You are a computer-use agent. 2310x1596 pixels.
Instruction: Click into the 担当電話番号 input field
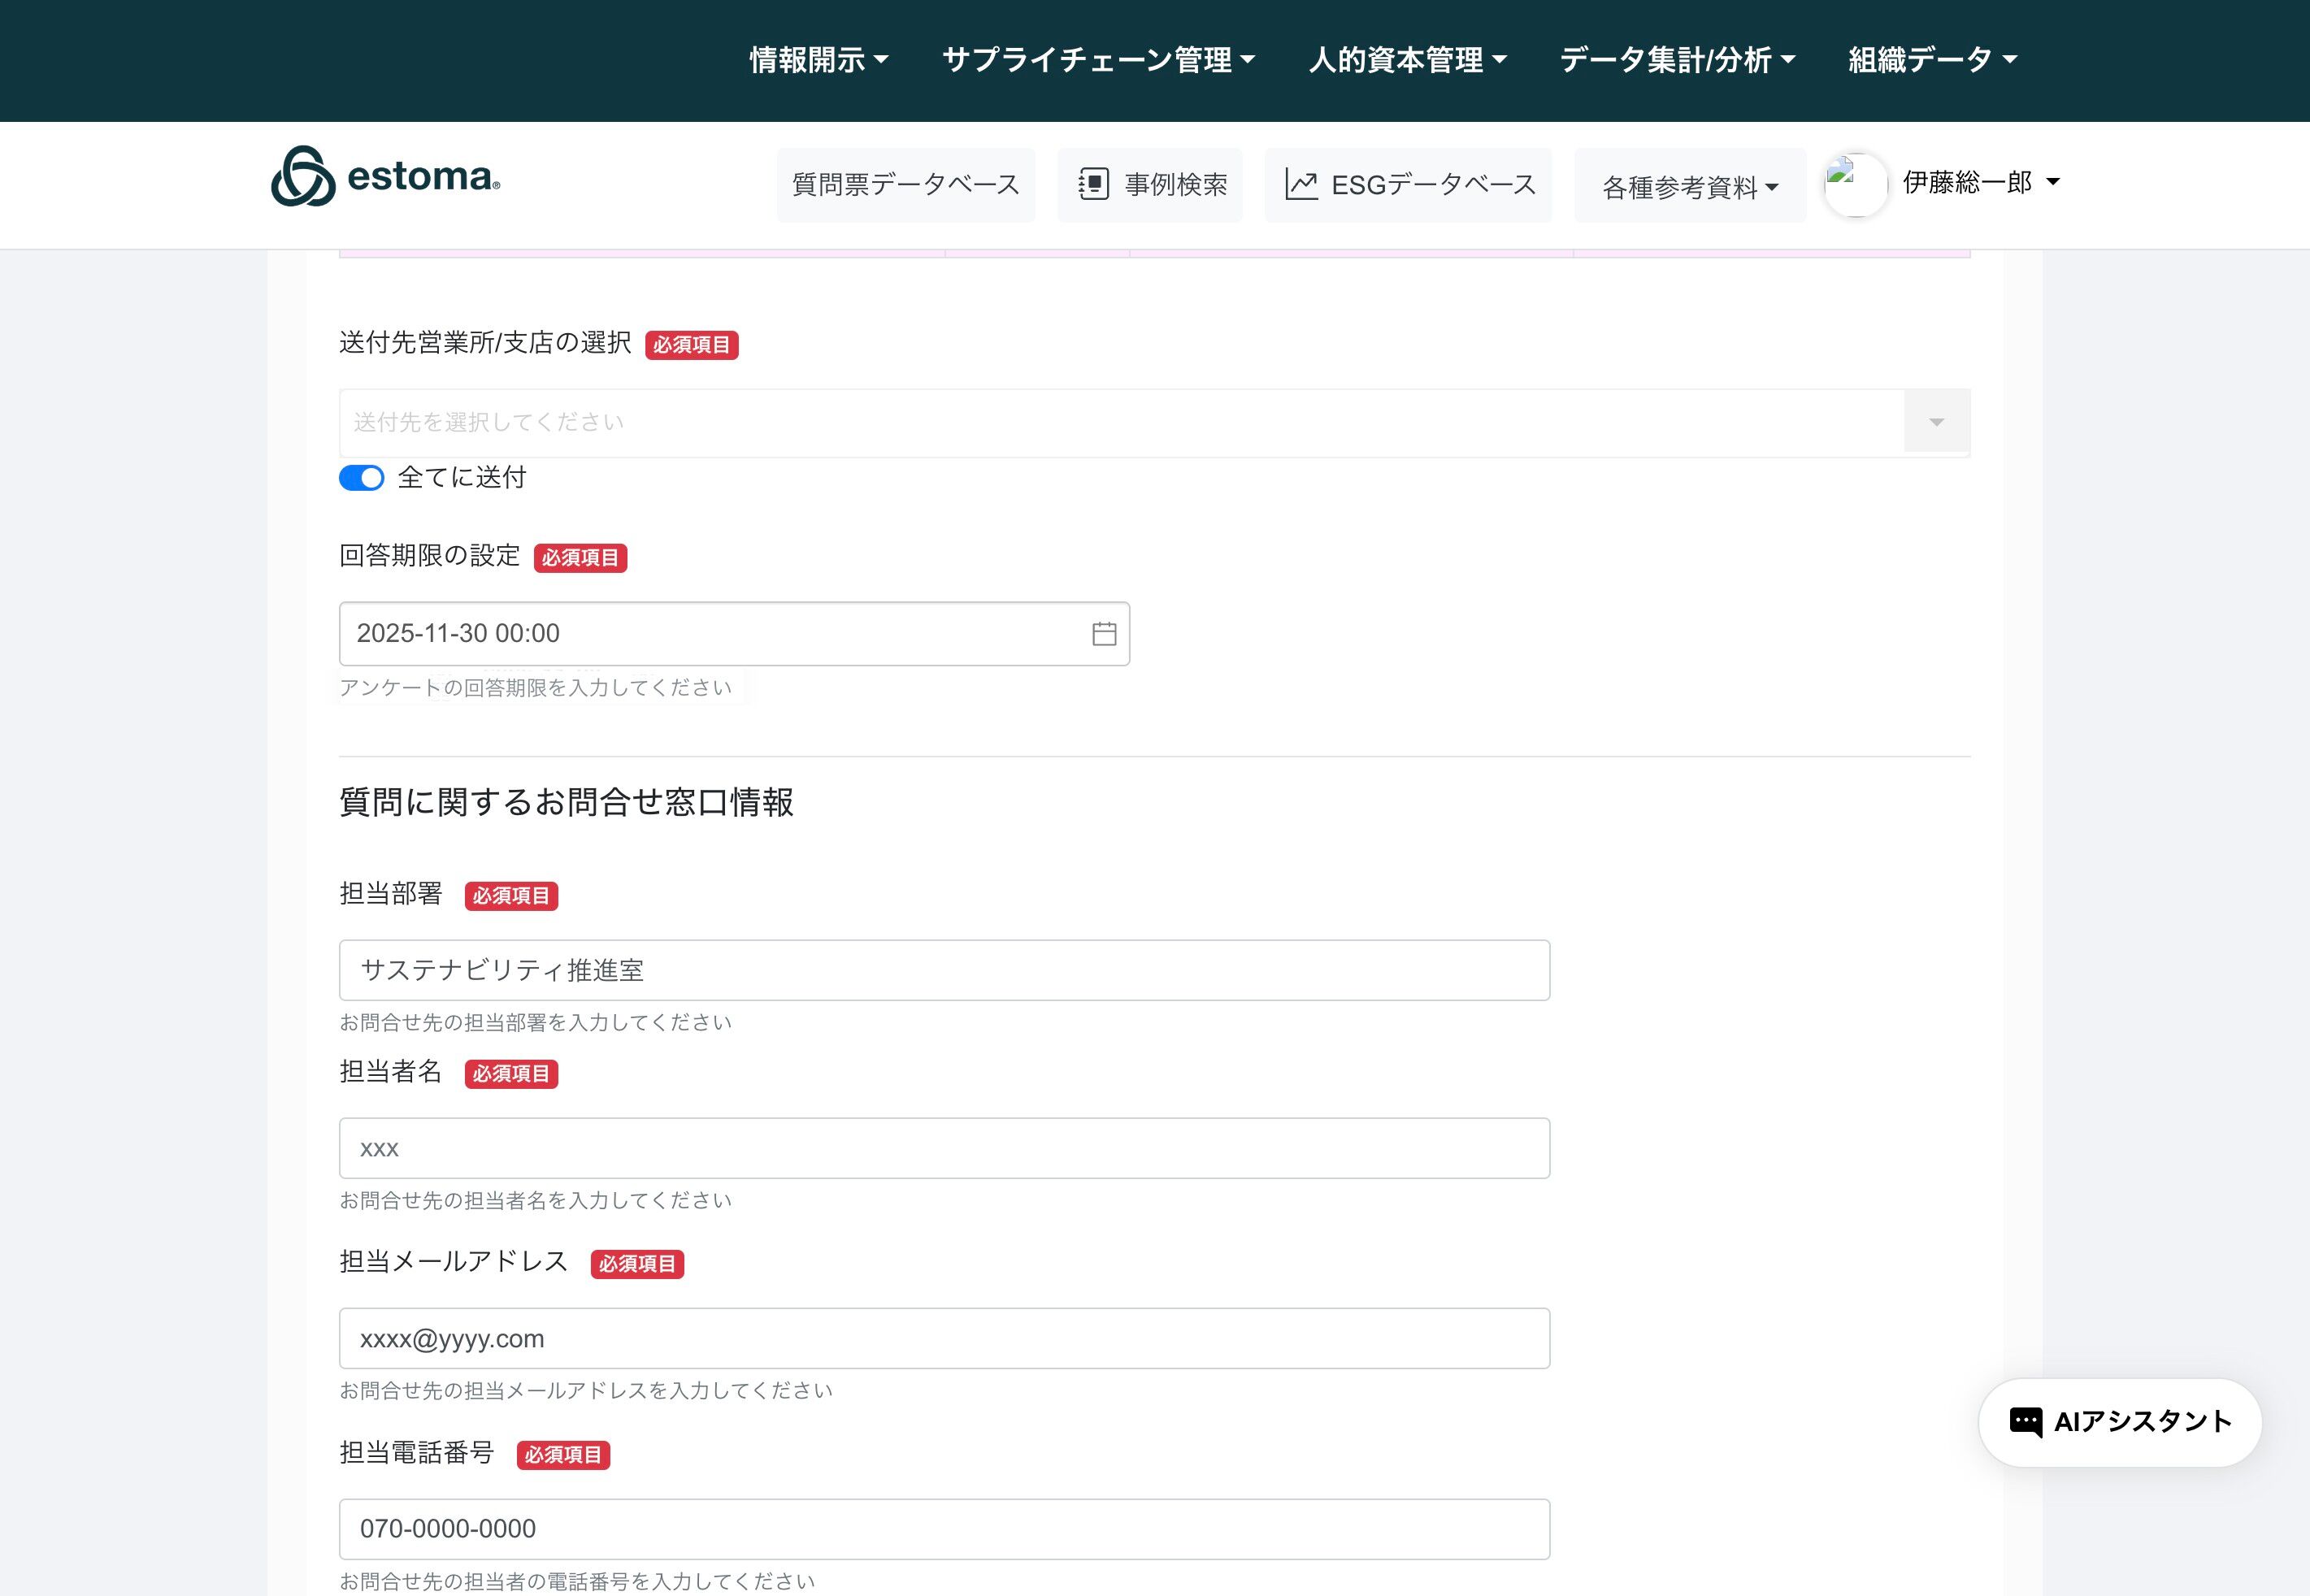coord(943,1528)
